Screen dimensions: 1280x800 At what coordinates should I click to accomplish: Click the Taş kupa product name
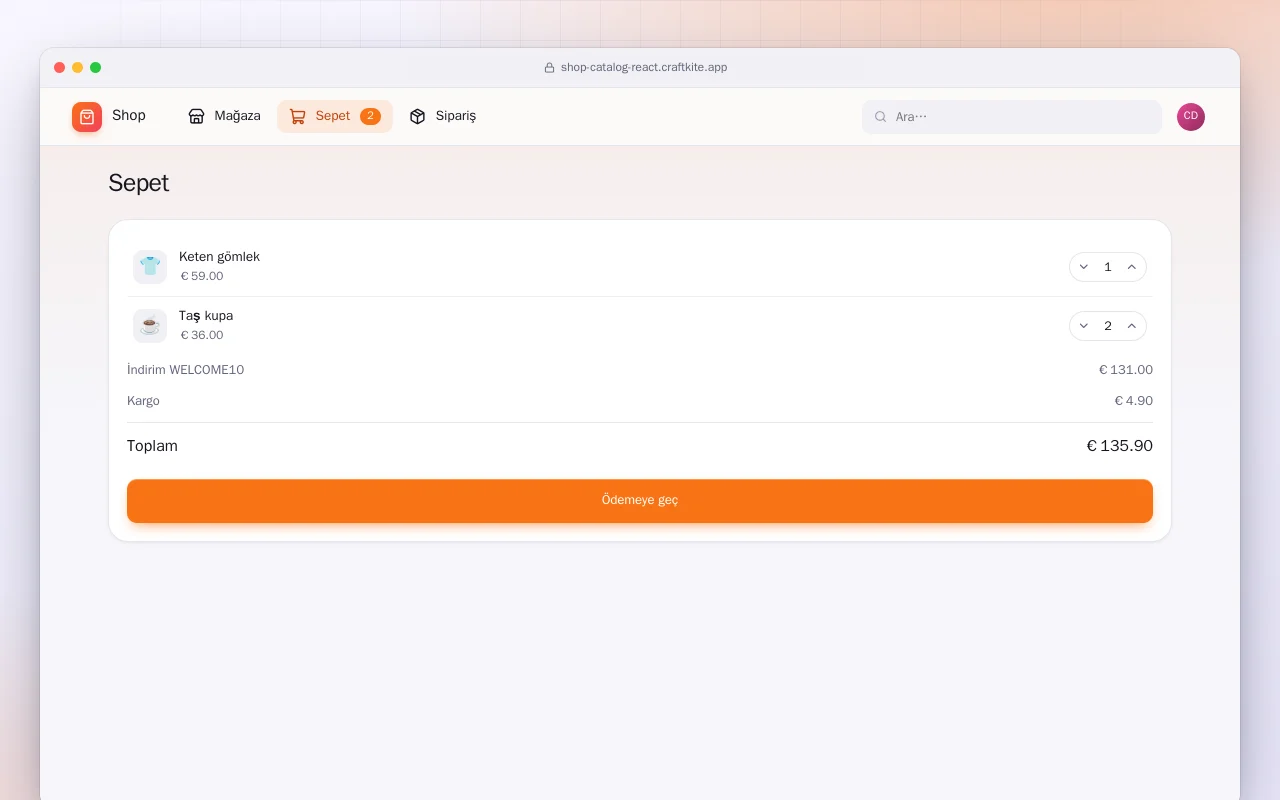(x=206, y=316)
